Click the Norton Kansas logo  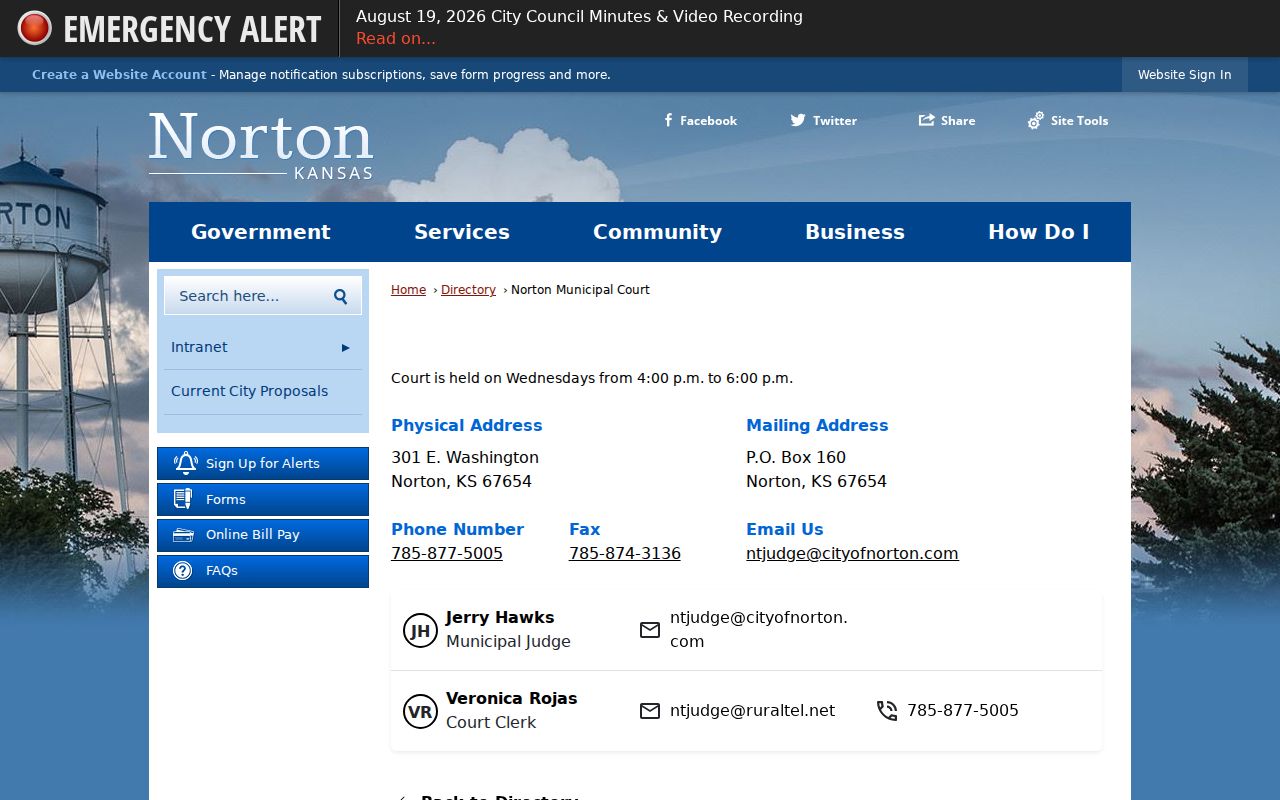(261, 146)
